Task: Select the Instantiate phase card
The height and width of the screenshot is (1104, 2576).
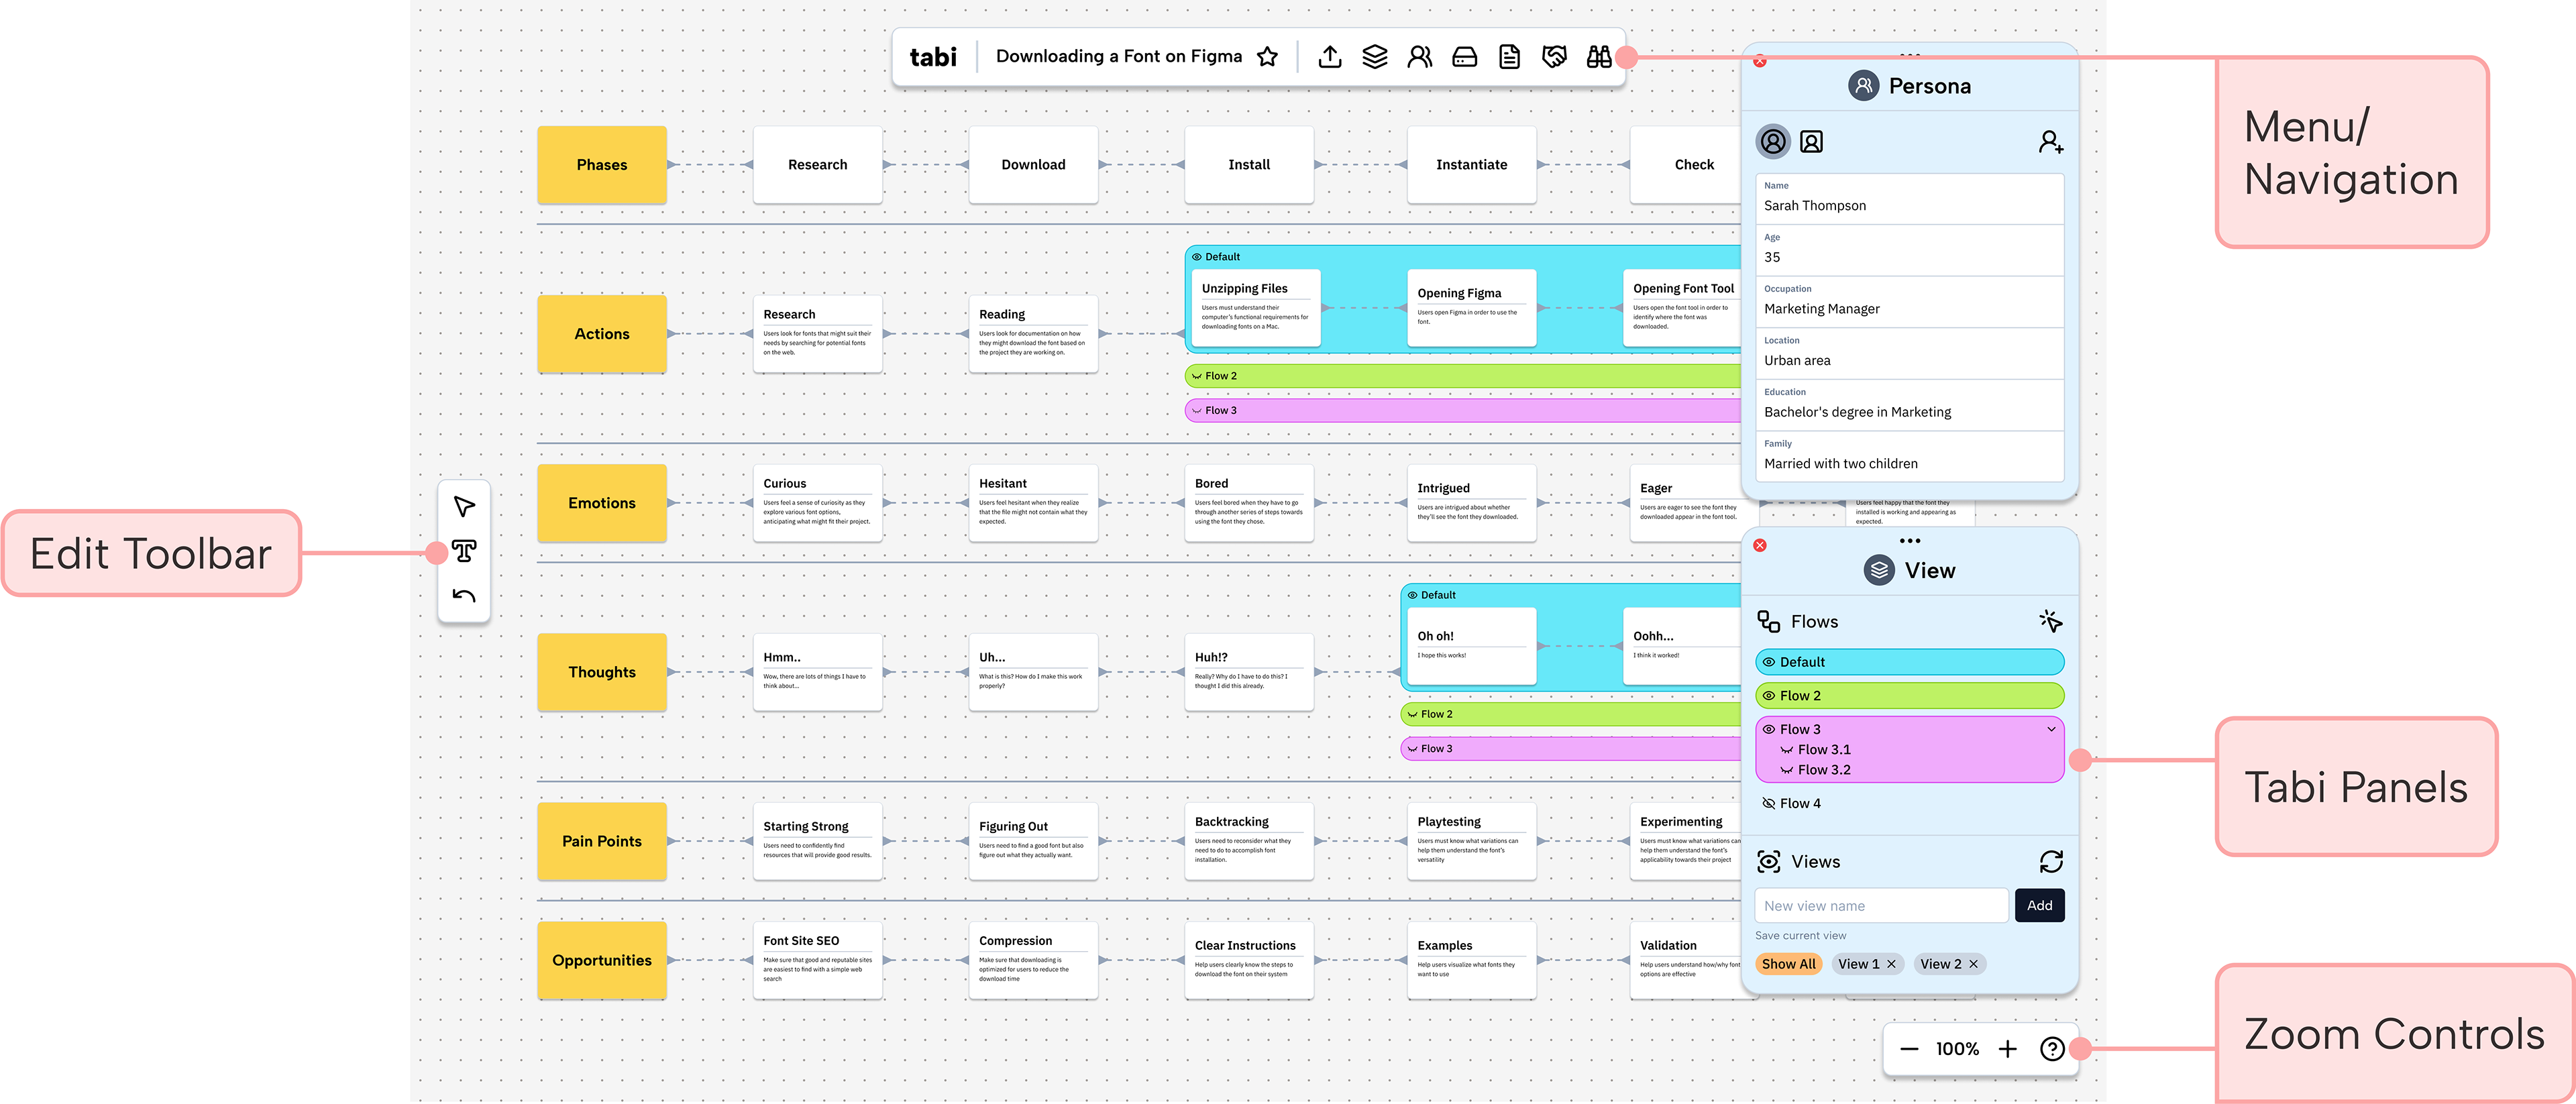Action: pos(1471,165)
